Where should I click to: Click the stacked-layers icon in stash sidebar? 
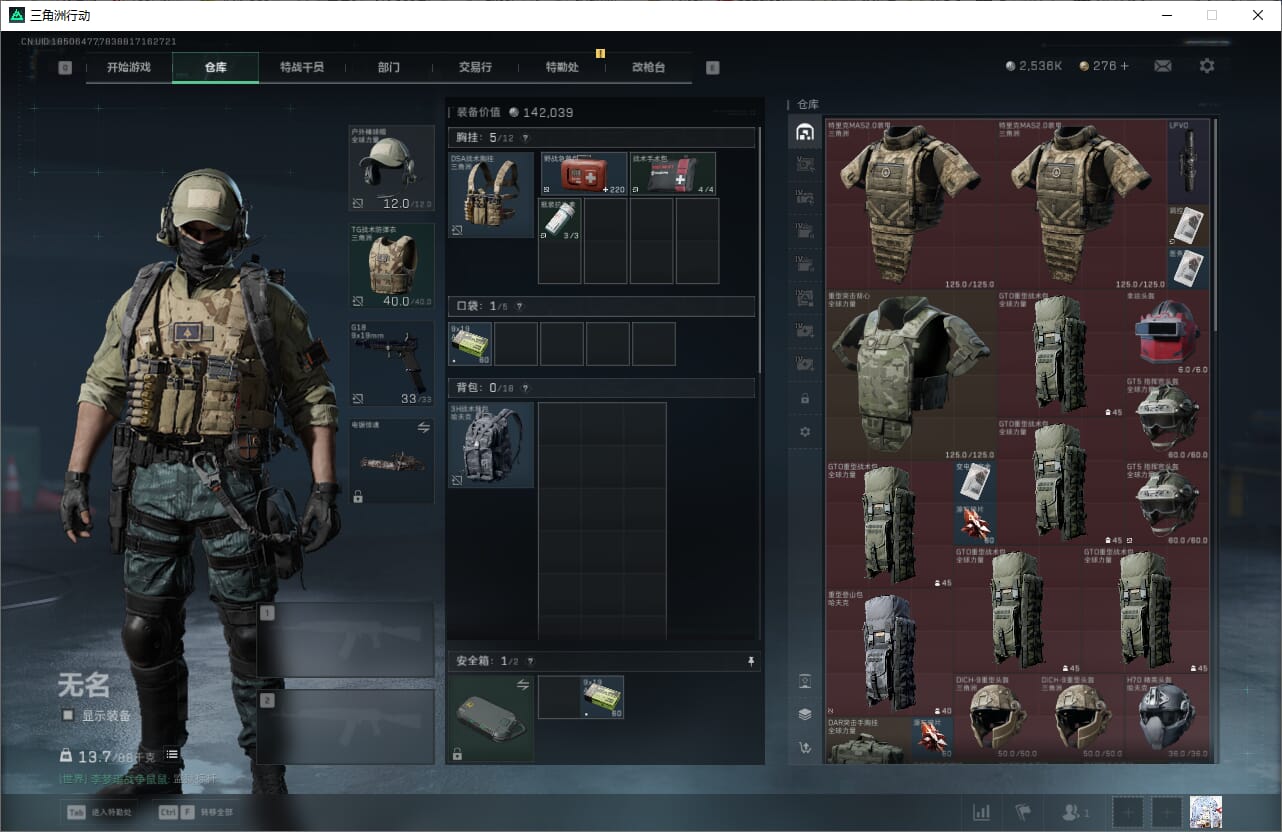[x=805, y=714]
